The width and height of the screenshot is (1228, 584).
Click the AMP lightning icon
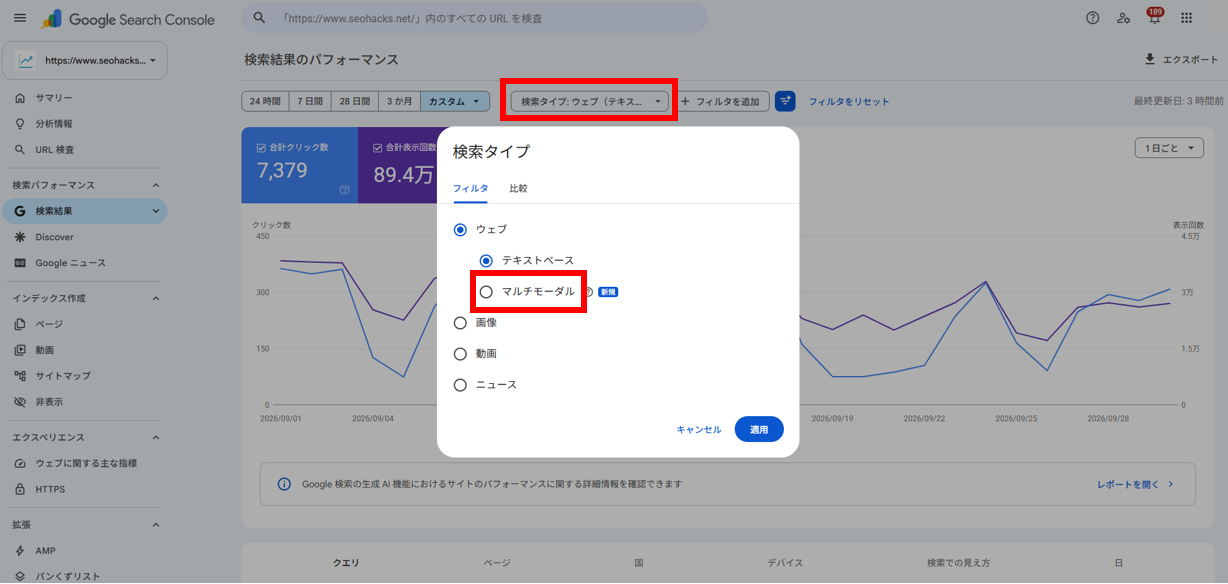pos(20,551)
